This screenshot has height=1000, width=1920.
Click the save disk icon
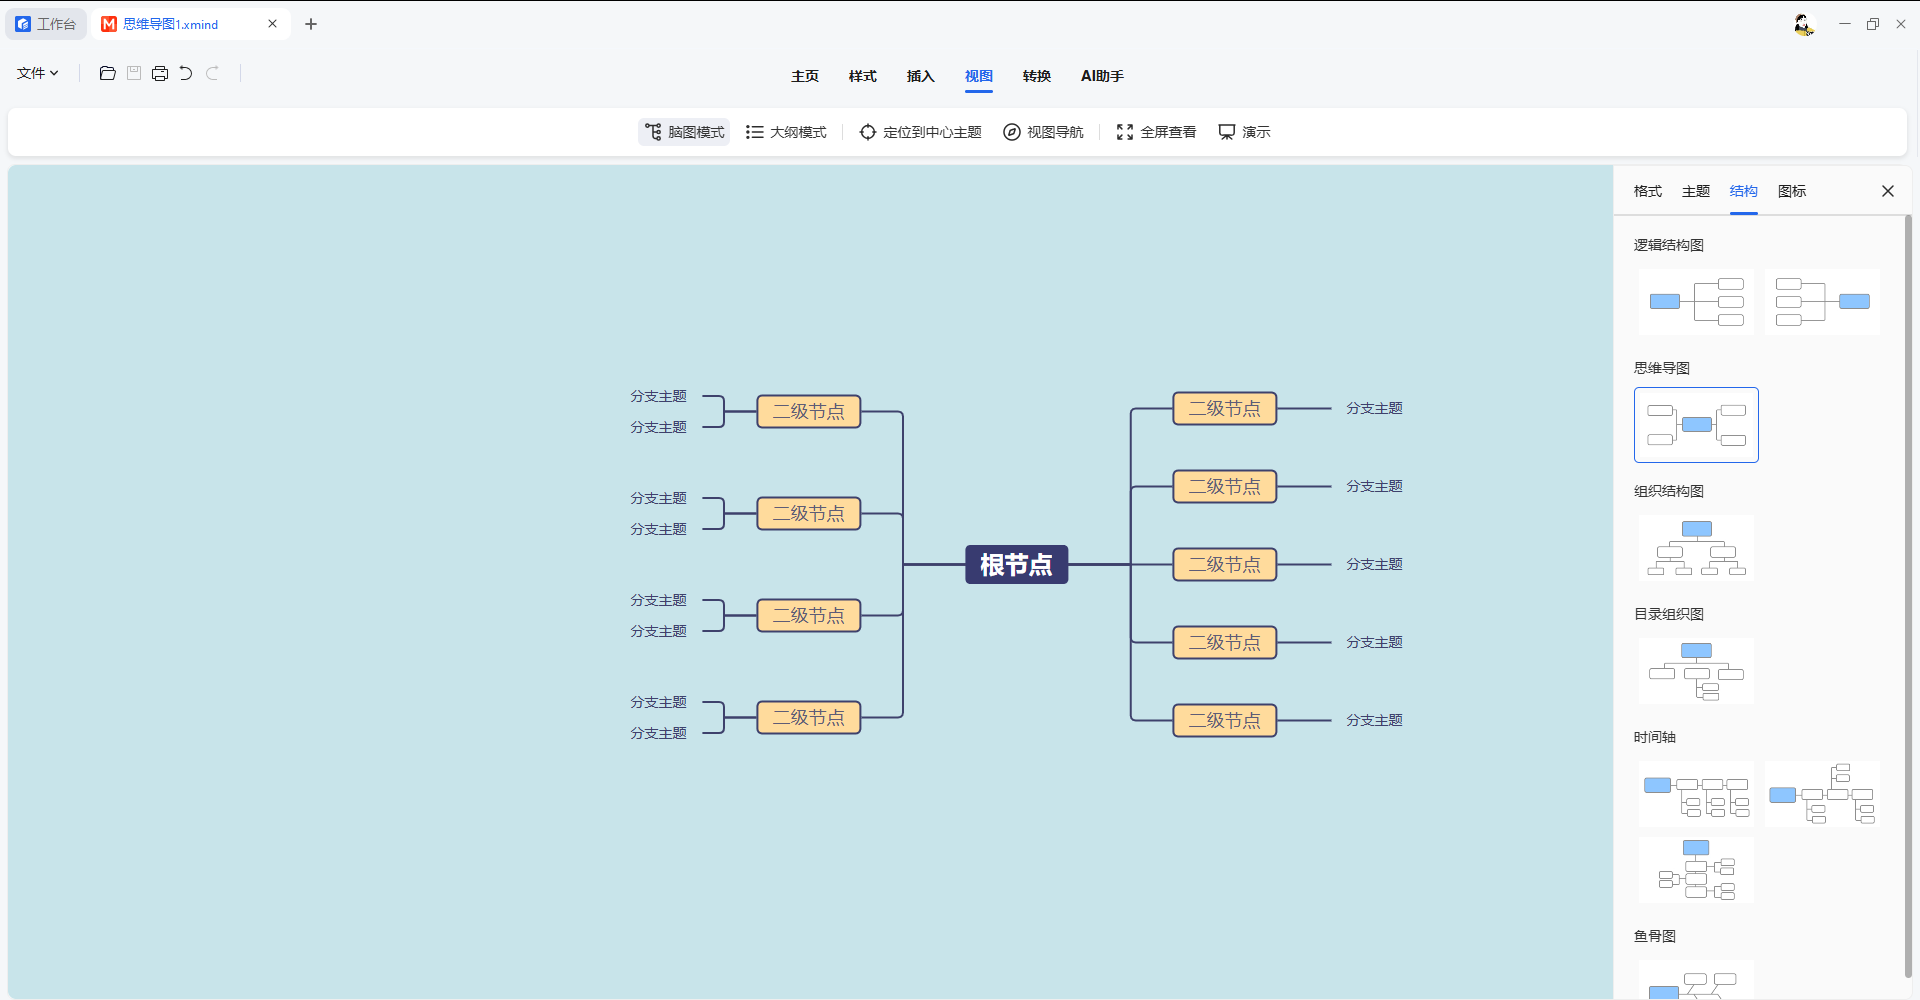click(x=134, y=73)
